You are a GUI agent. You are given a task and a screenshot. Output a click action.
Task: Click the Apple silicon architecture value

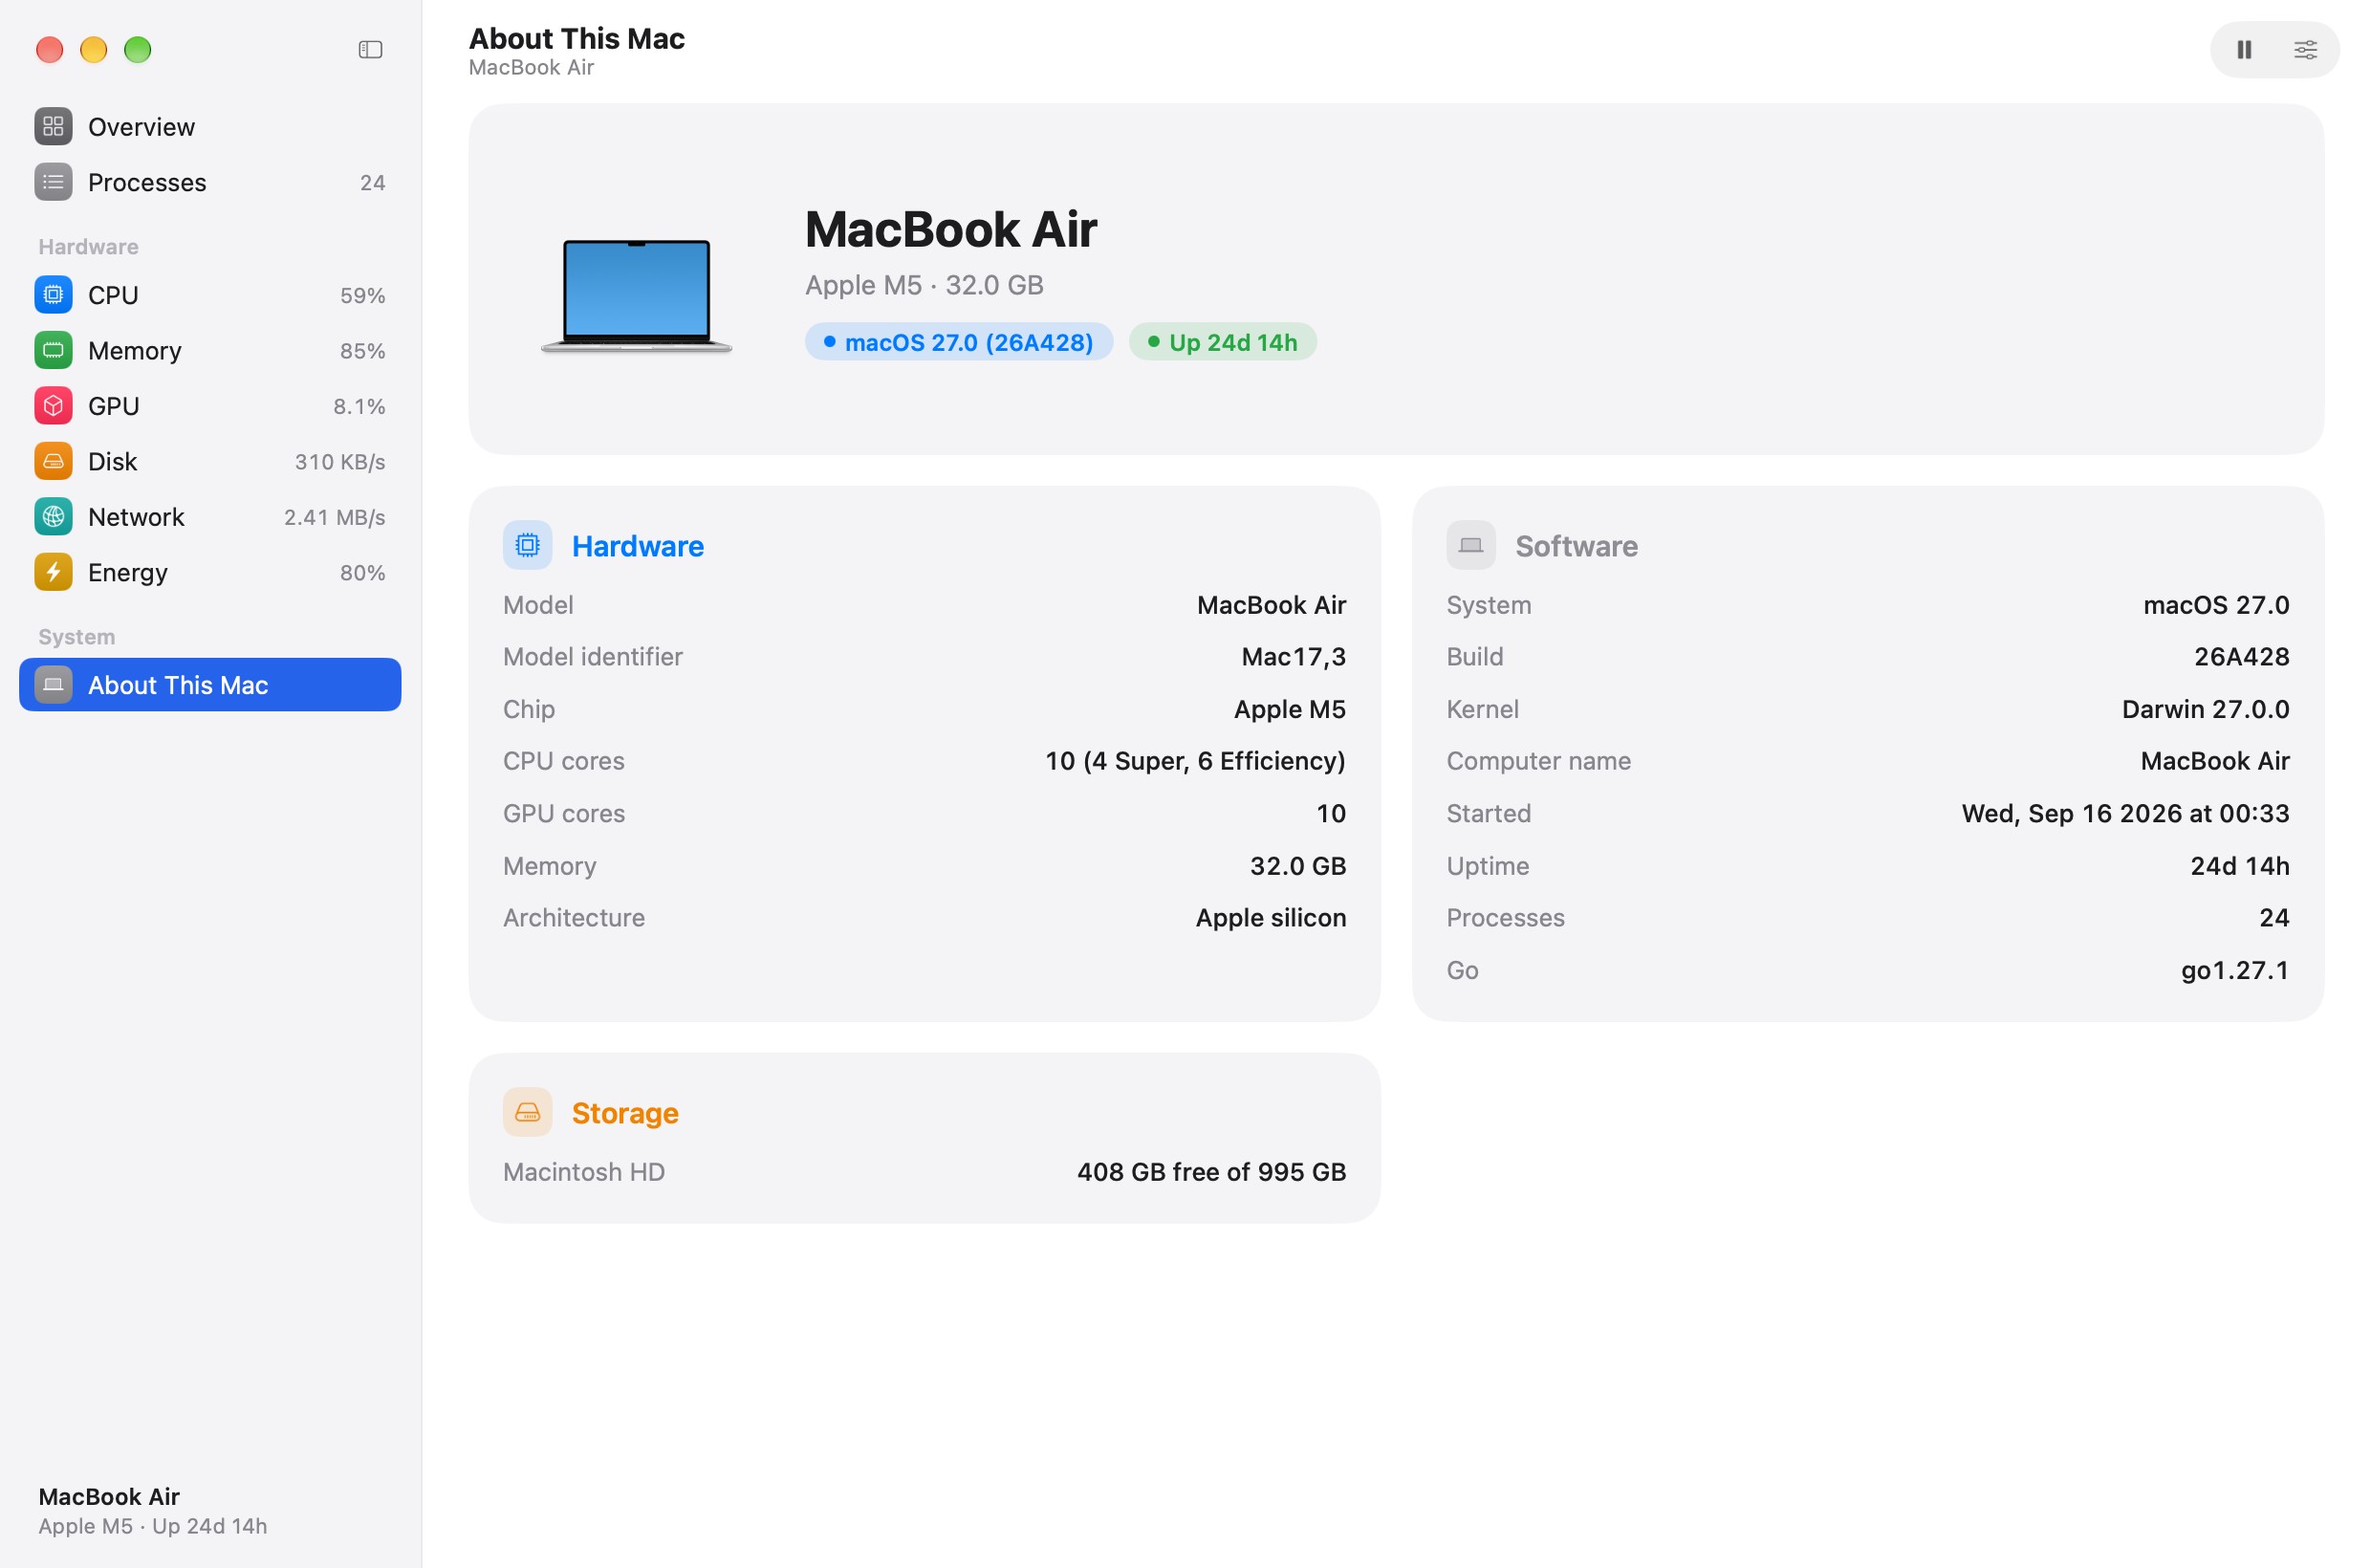pos(1270,918)
